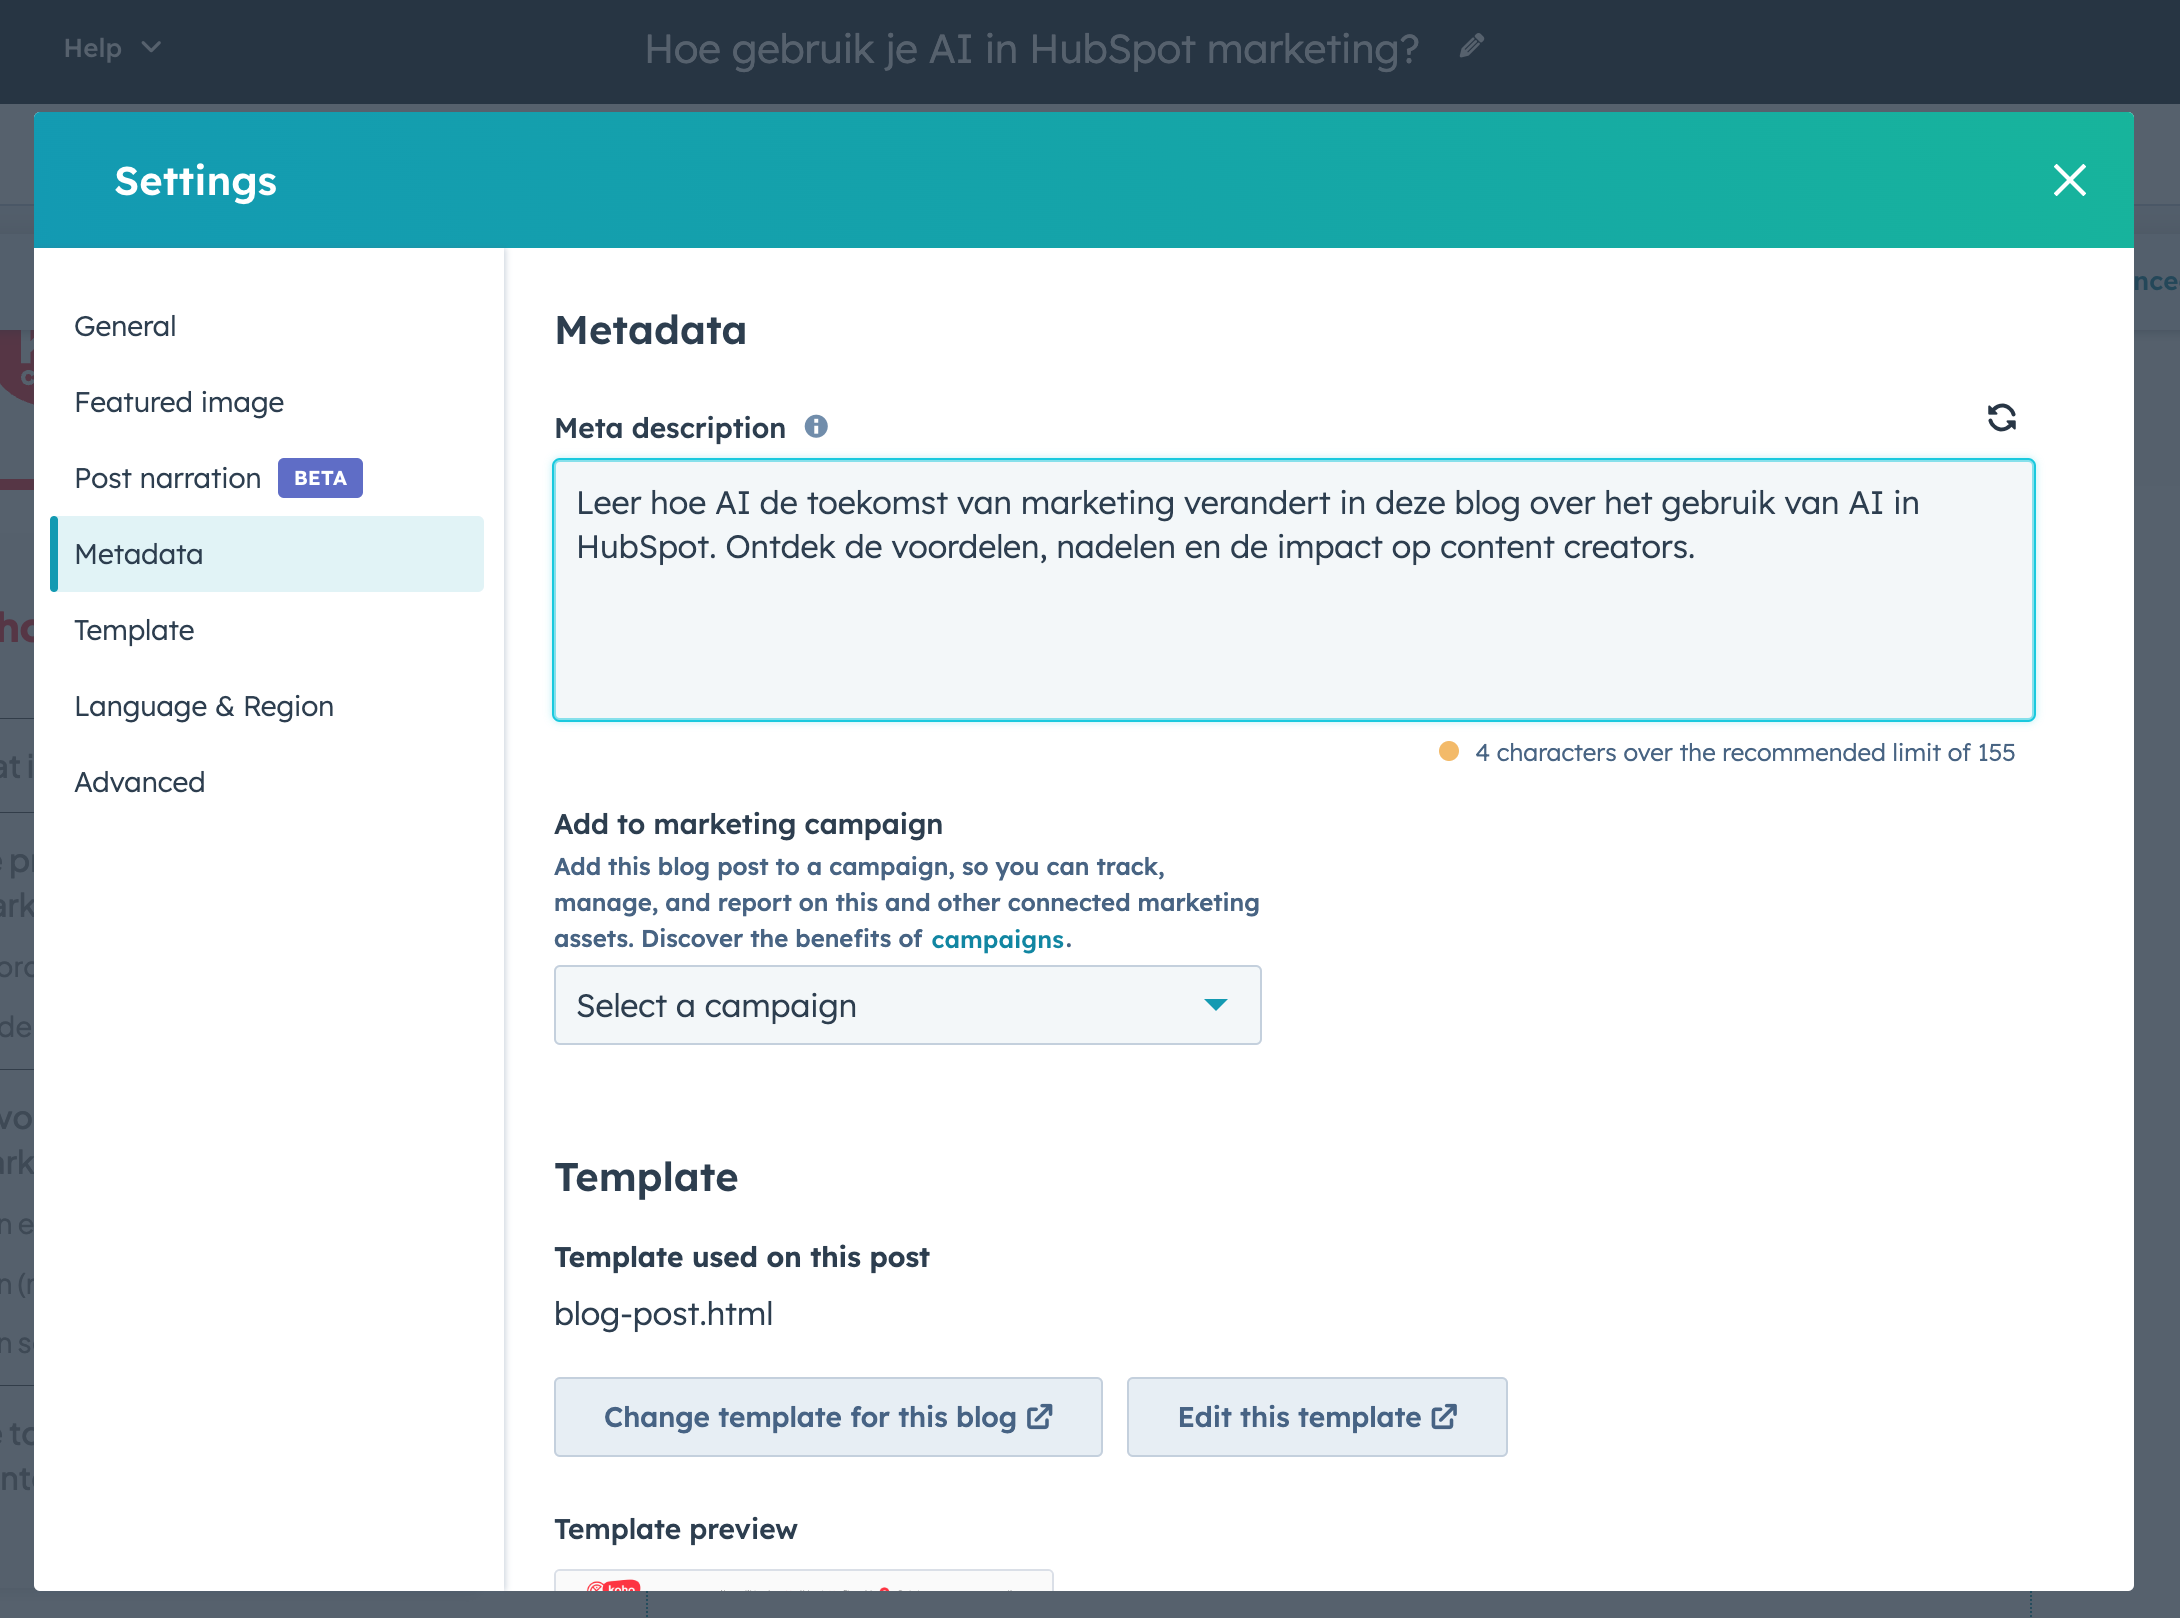The image size is (2180, 1618).
Task: Click the pencil icon to edit the title
Action: 1471,47
